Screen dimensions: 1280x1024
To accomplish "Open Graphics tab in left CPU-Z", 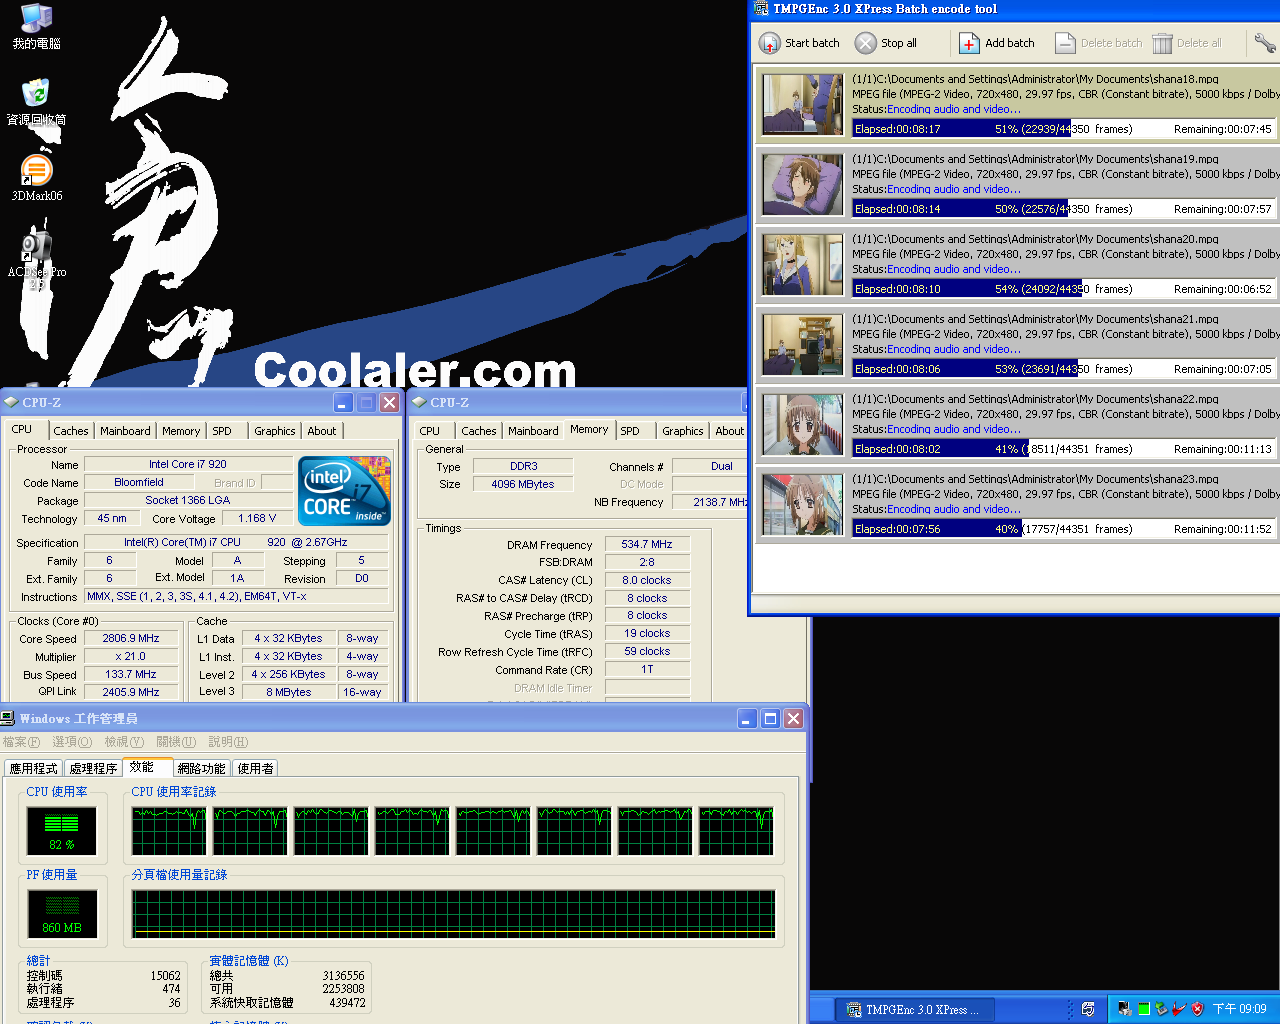I will point(274,431).
